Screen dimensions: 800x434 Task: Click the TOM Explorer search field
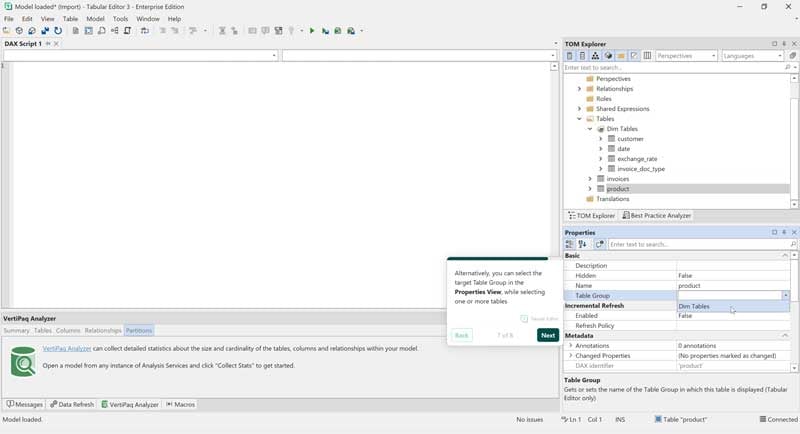pyautogui.click(x=673, y=67)
